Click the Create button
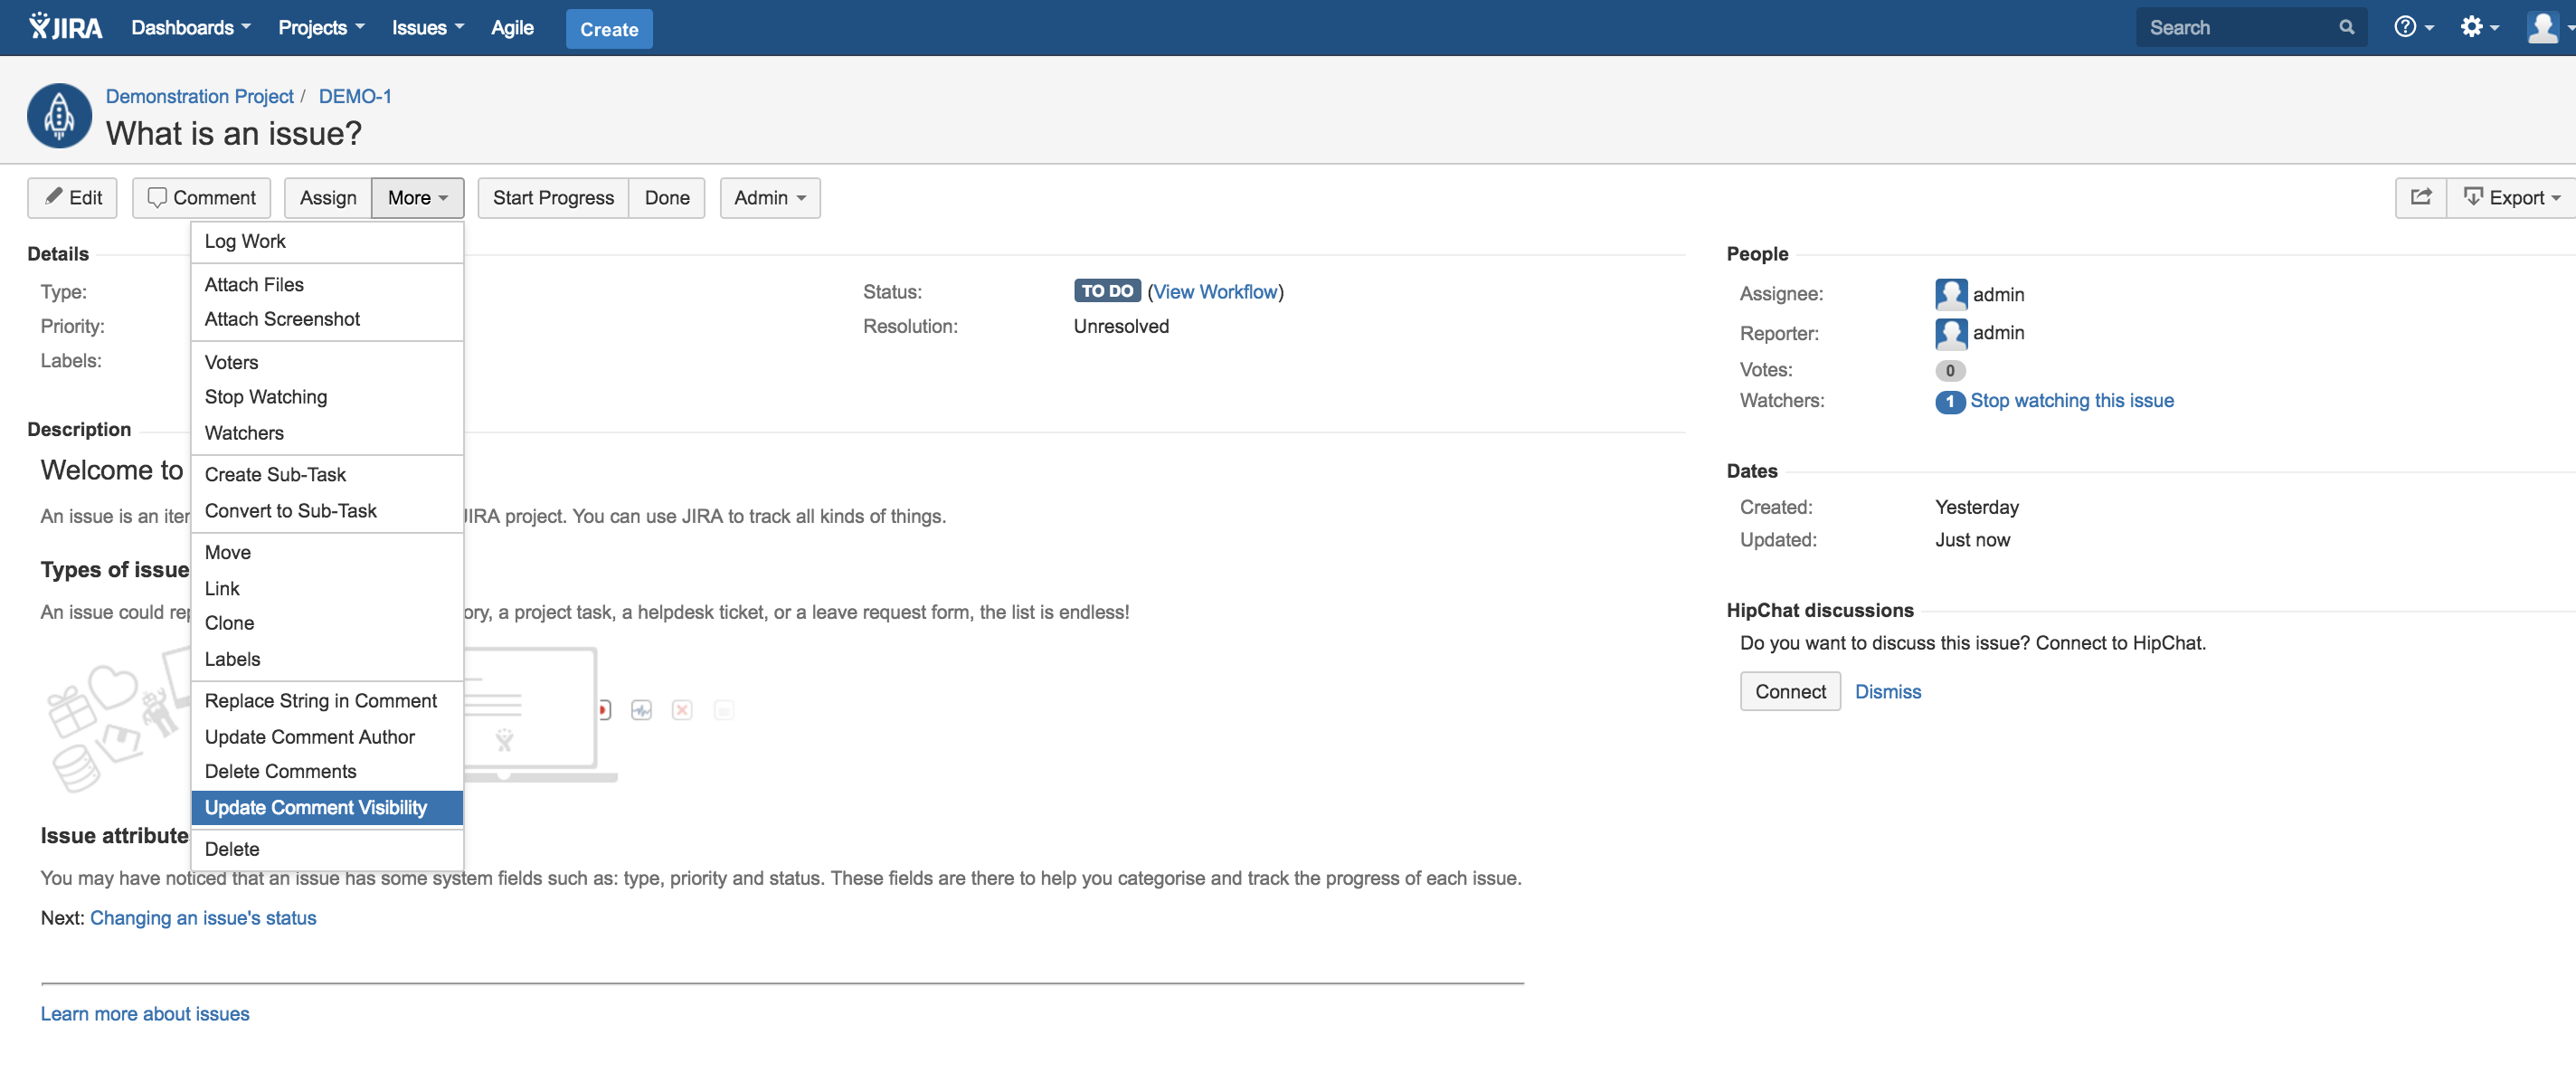 tap(609, 29)
